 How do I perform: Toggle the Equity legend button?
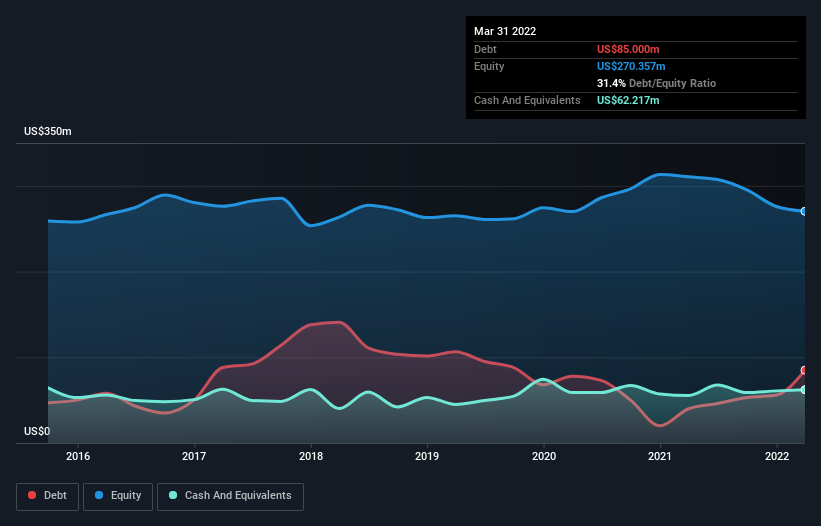(x=118, y=496)
